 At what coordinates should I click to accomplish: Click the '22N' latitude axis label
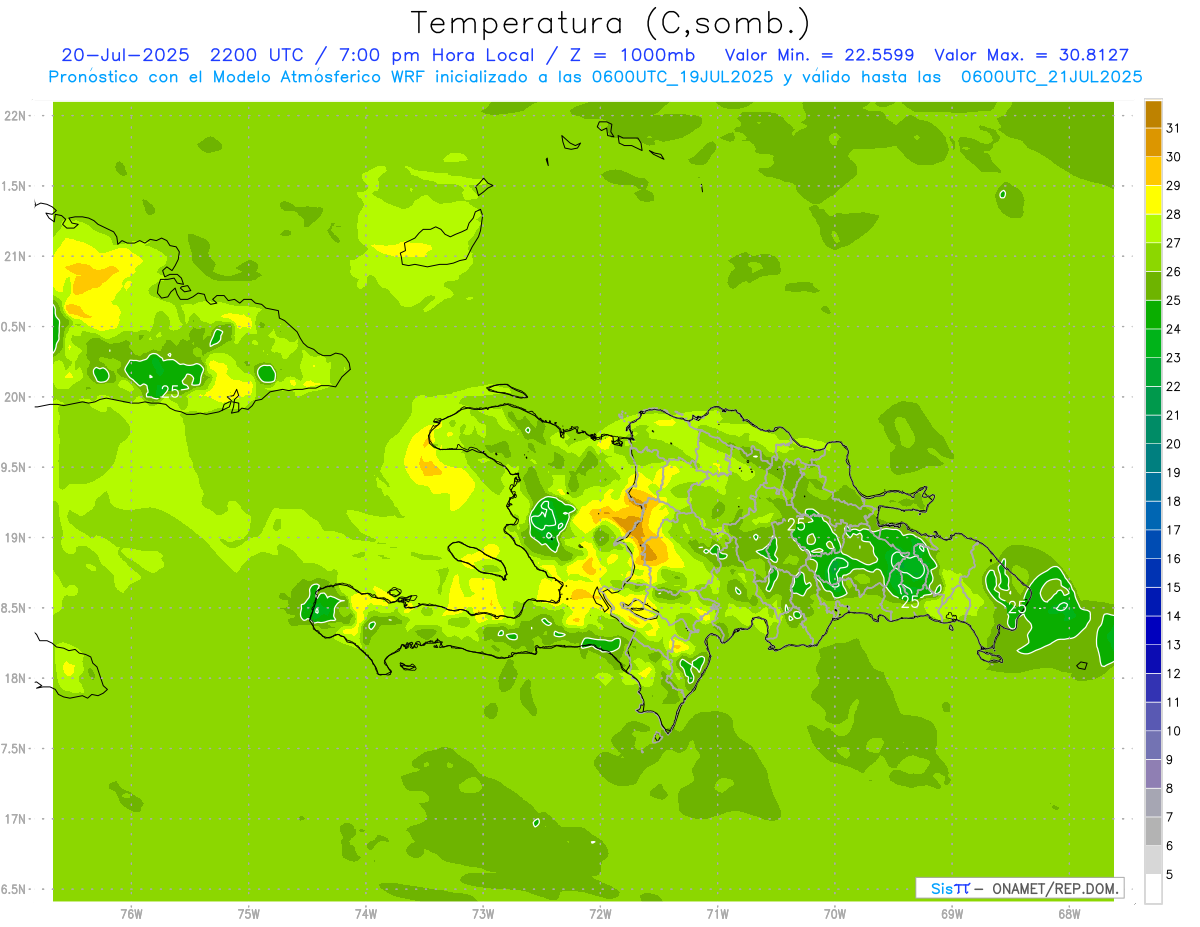coord(16,116)
